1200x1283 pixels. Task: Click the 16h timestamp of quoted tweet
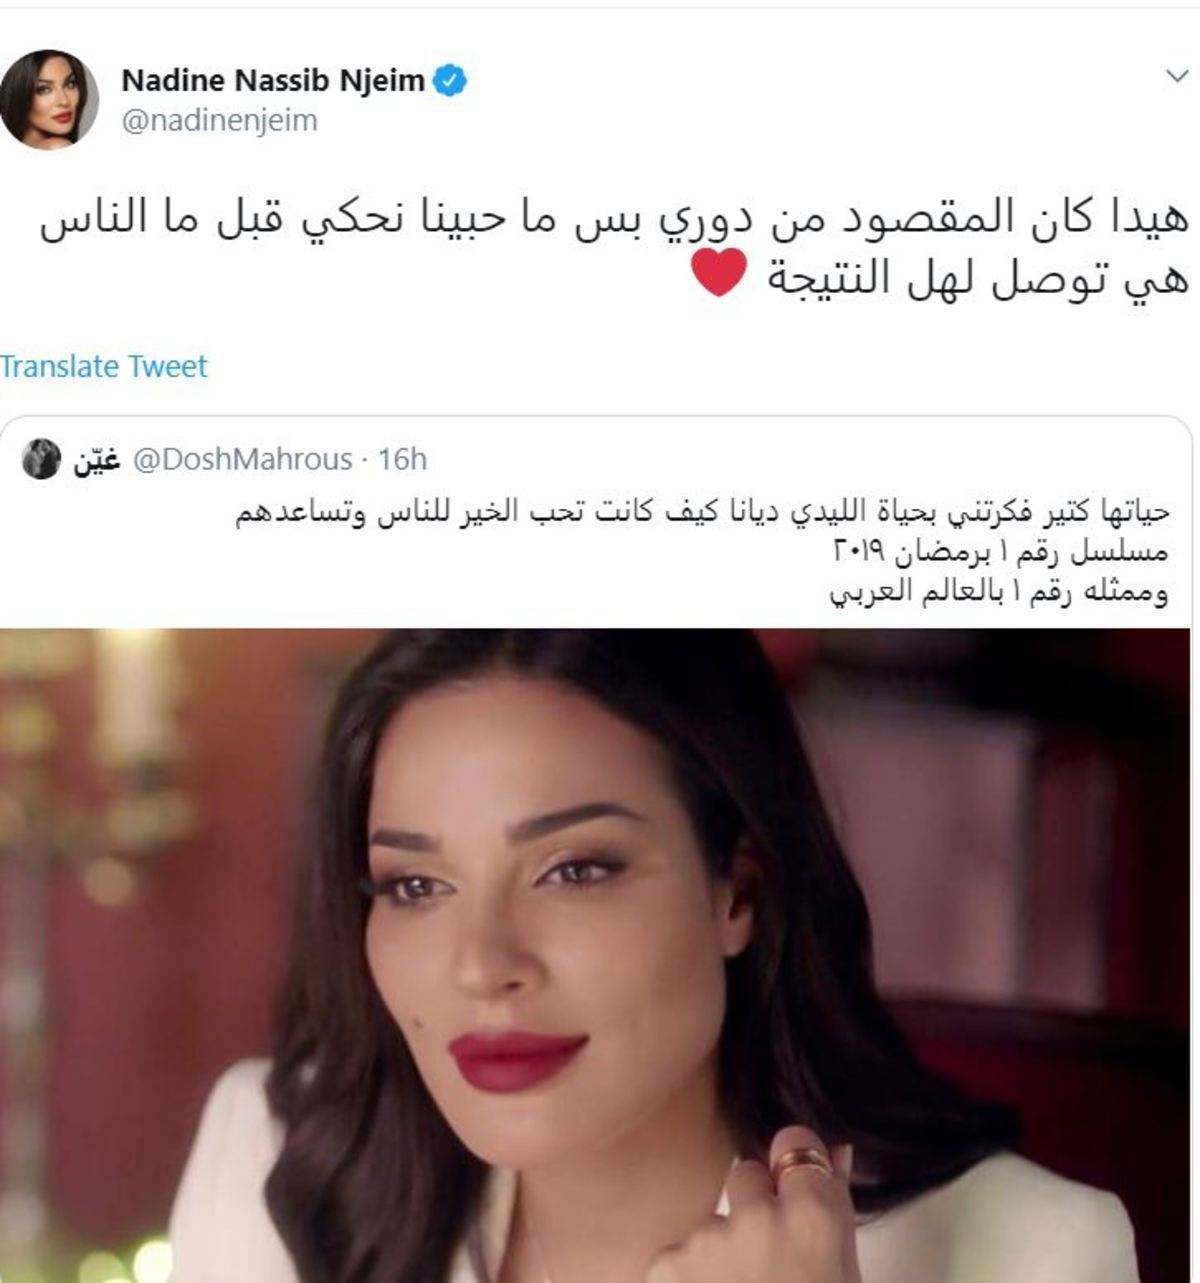pos(402,460)
